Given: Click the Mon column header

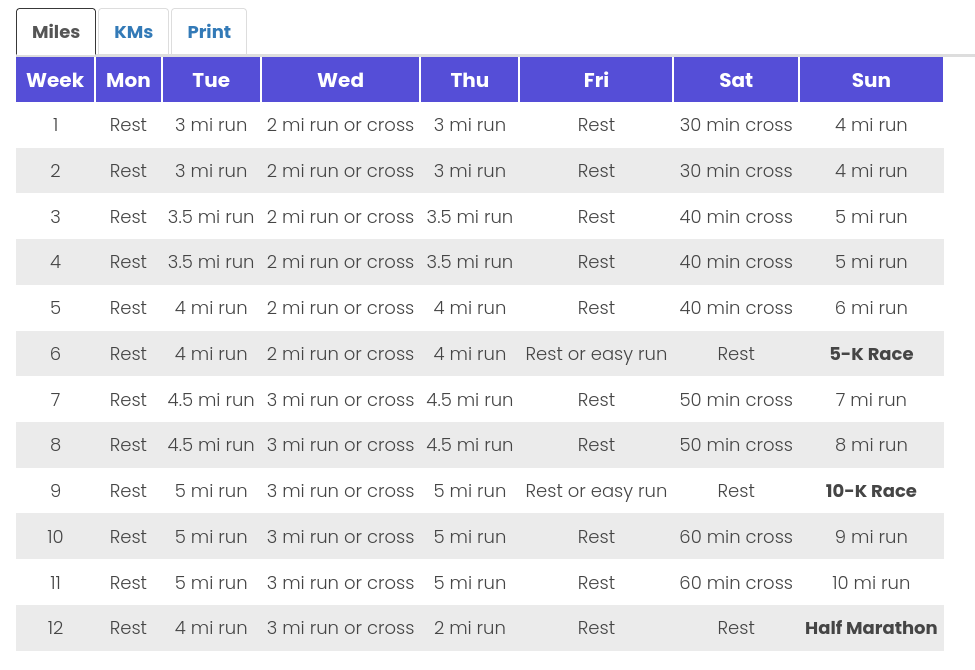Looking at the screenshot, I should point(128,80).
